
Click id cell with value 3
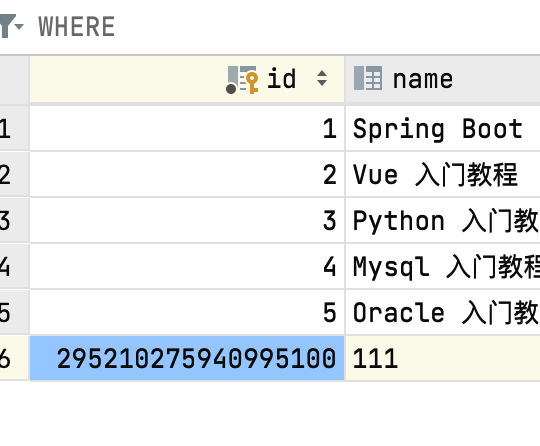click(187, 220)
